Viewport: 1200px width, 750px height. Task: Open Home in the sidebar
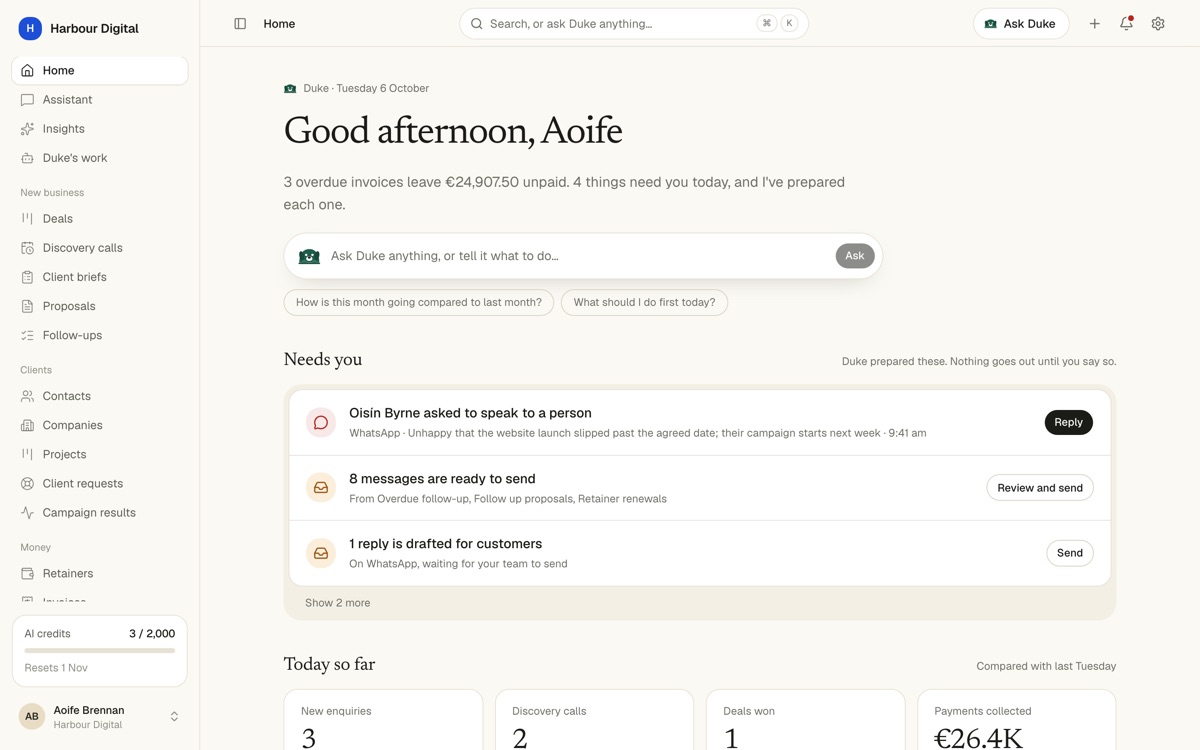click(x=100, y=70)
